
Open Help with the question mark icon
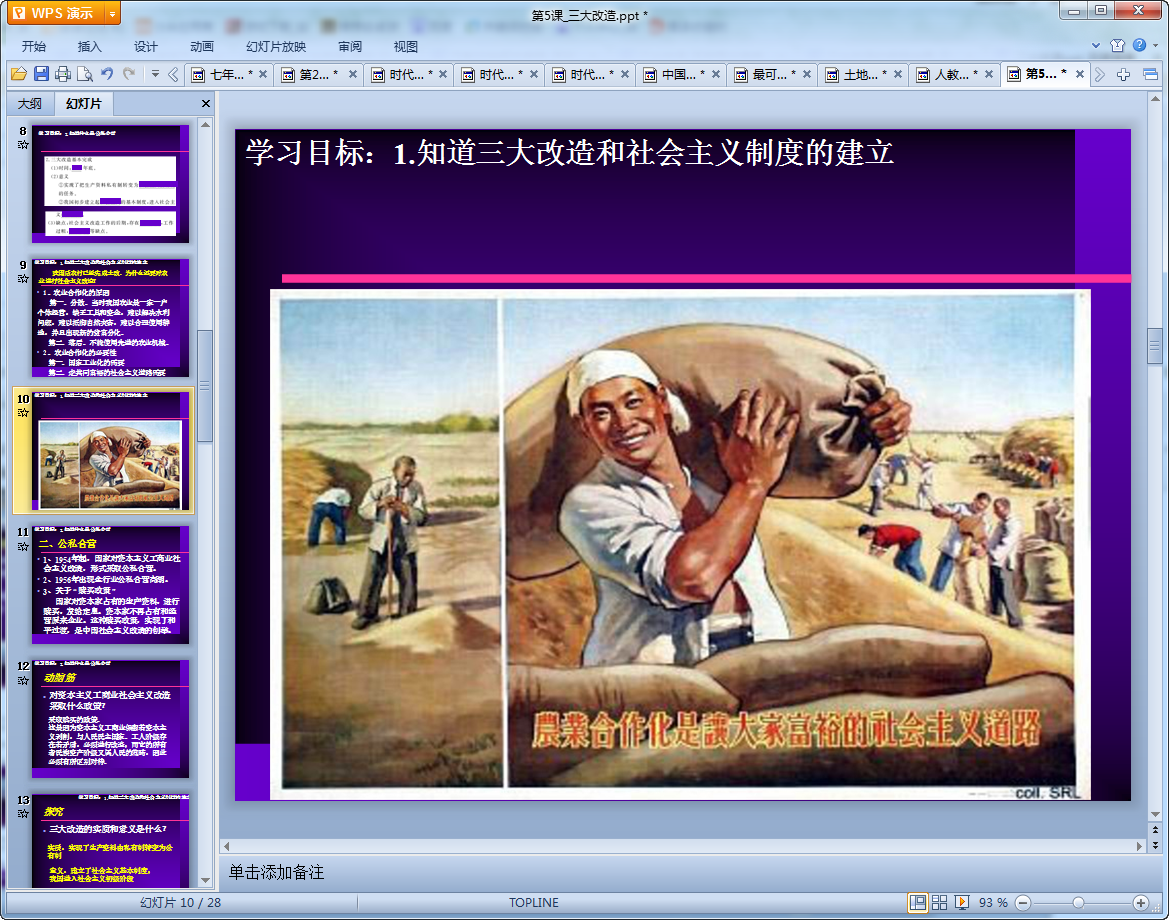click(1139, 45)
